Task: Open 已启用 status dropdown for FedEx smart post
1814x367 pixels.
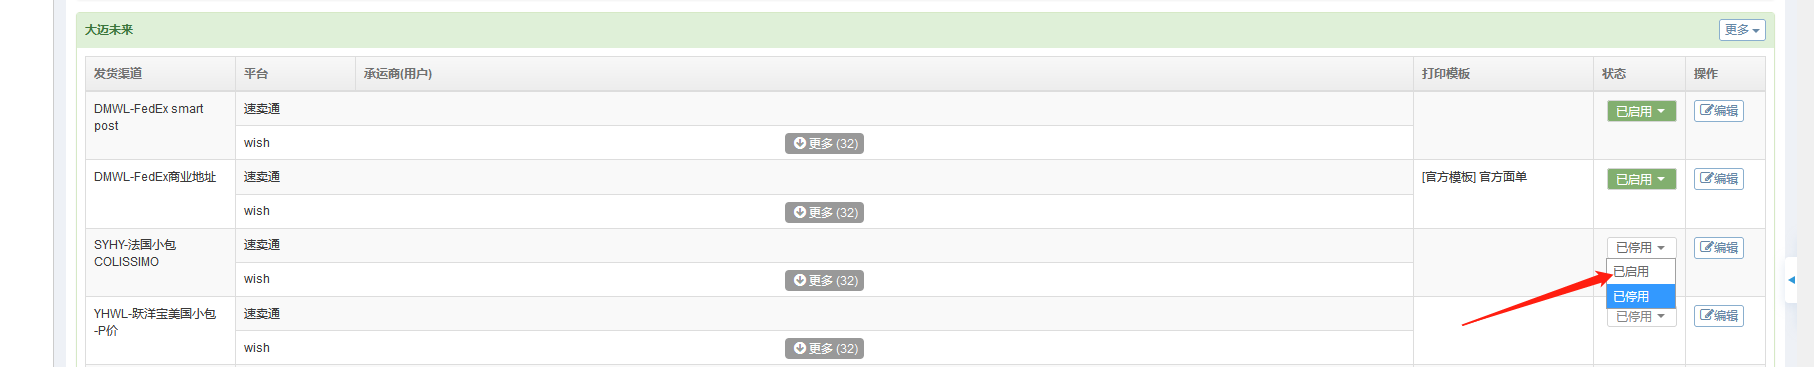Action: tap(1641, 111)
